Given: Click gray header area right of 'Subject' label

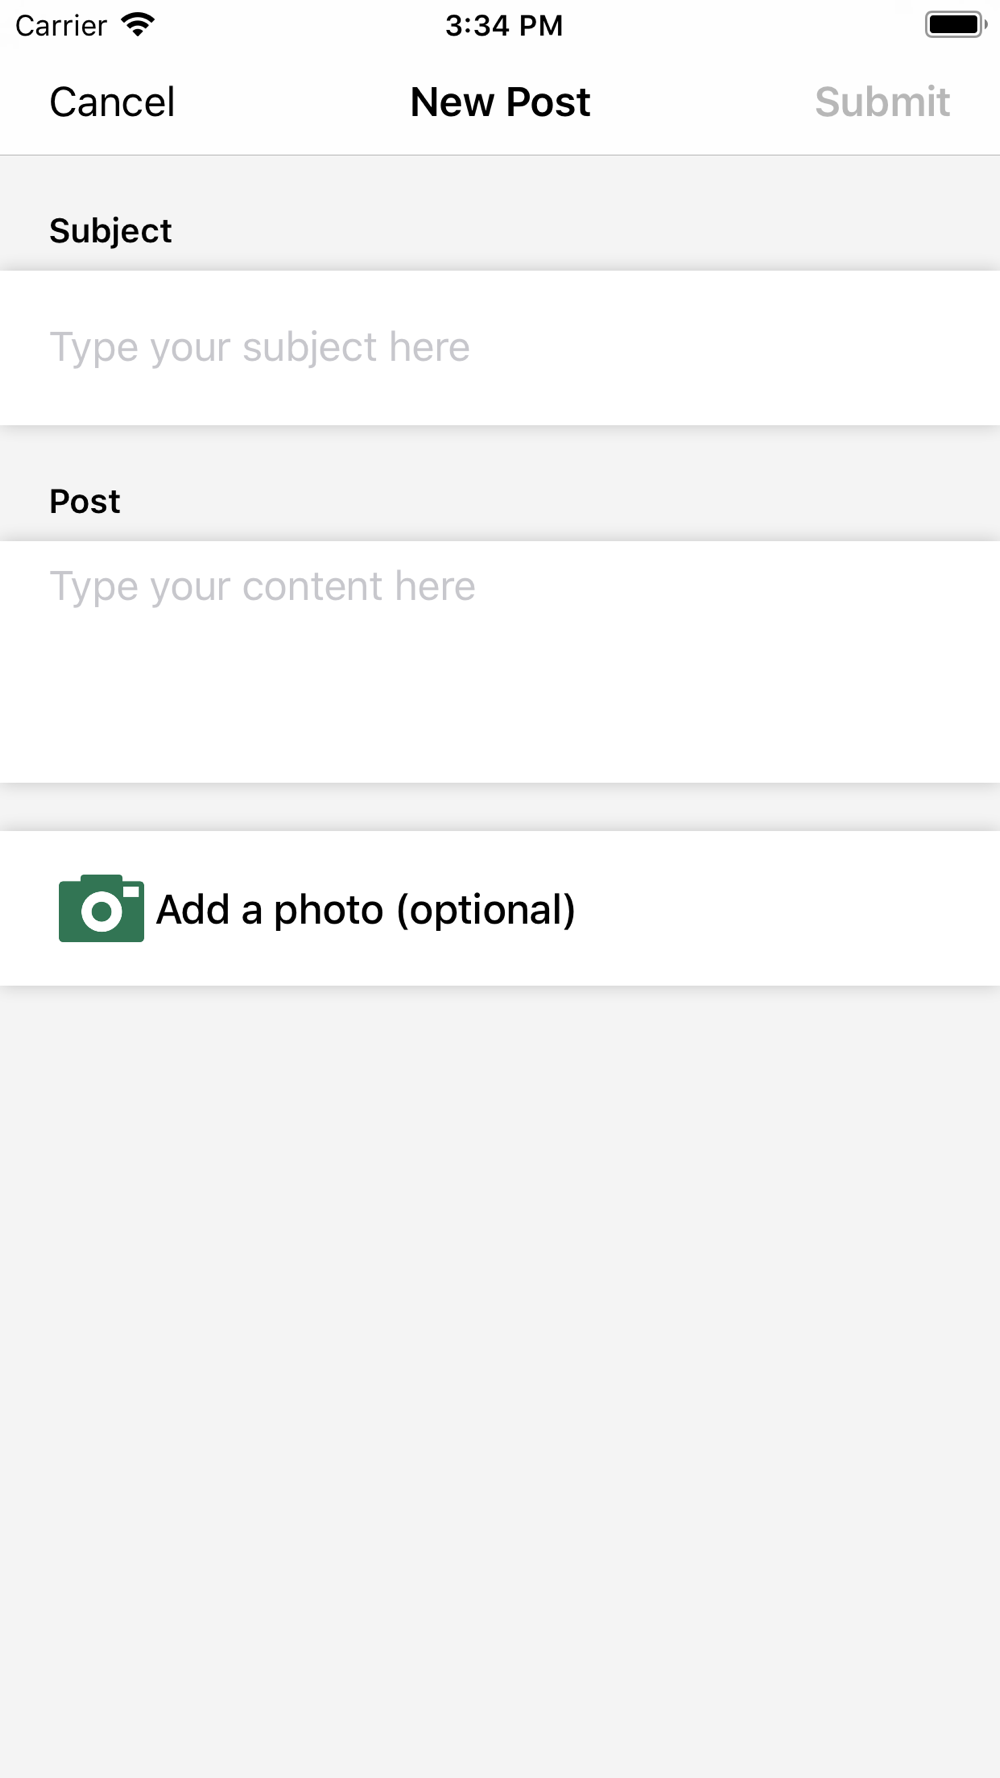Looking at the screenshot, I should [600, 225].
